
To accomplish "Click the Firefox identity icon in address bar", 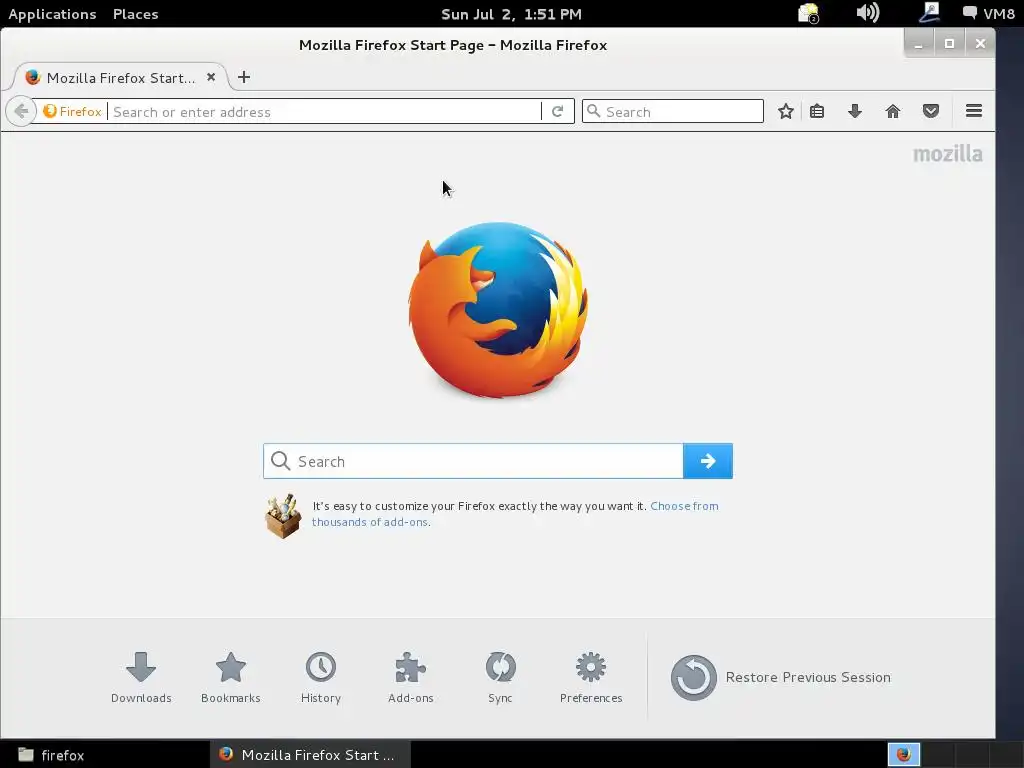I will tap(72, 112).
